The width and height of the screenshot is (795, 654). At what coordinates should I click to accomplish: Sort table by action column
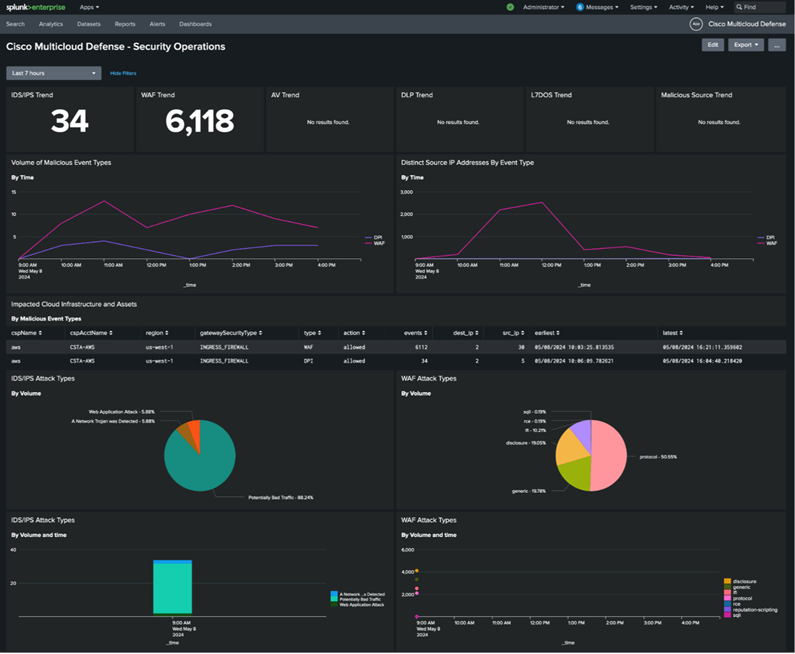coord(354,333)
